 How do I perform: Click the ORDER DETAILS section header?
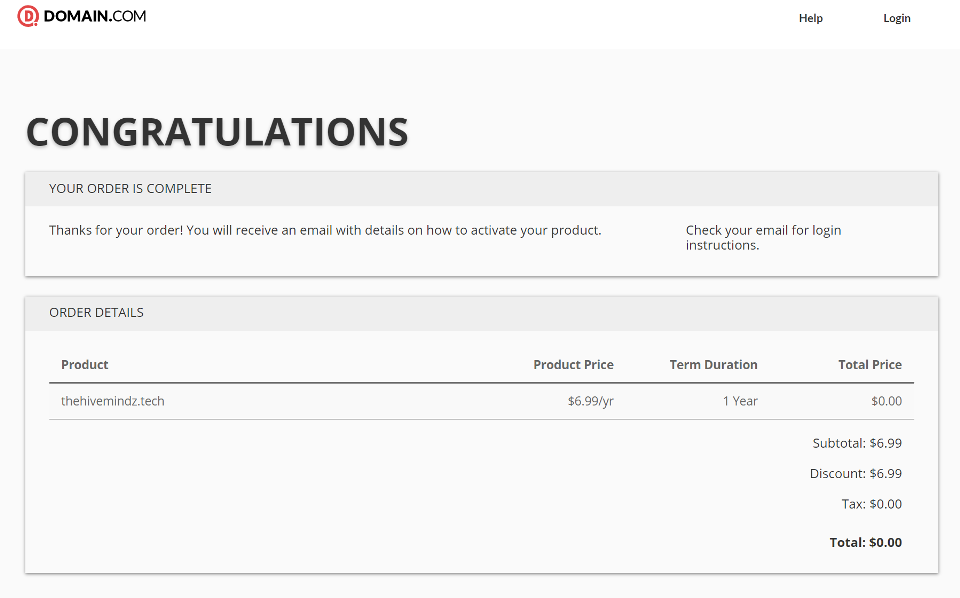[x=96, y=313]
